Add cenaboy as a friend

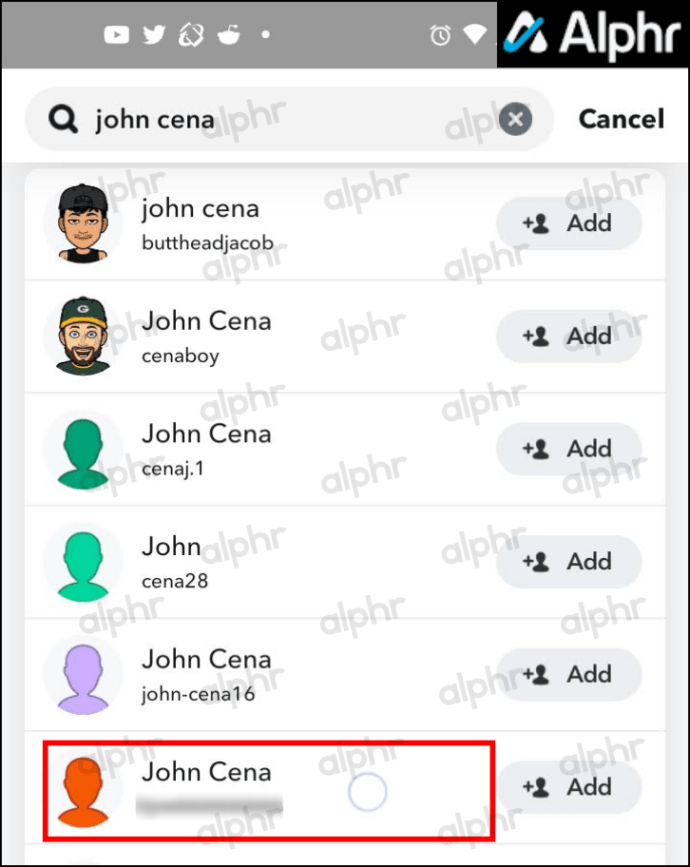point(569,336)
